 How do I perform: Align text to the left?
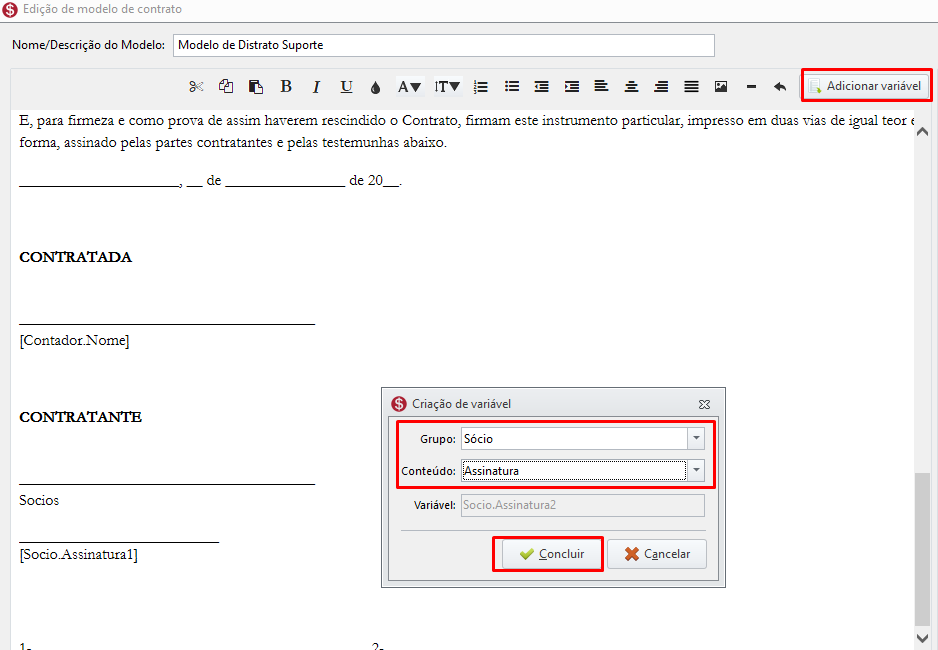pos(601,87)
